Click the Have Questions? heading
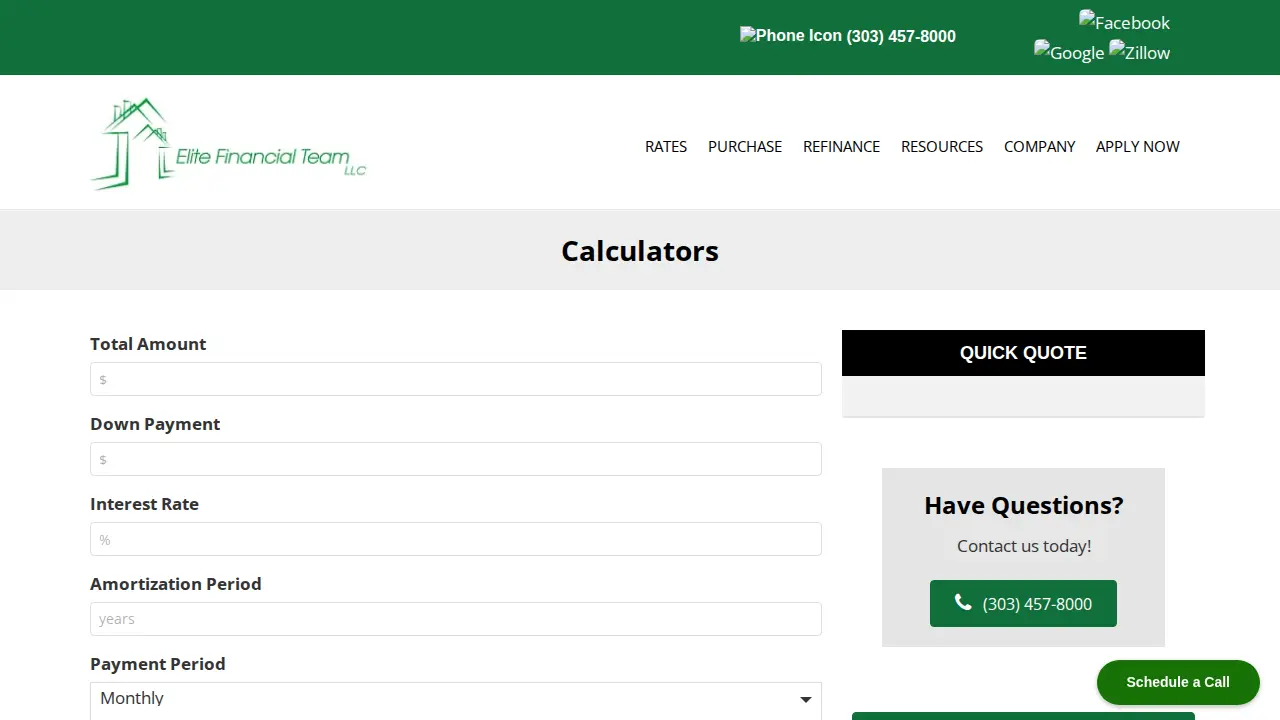 click(1024, 505)
